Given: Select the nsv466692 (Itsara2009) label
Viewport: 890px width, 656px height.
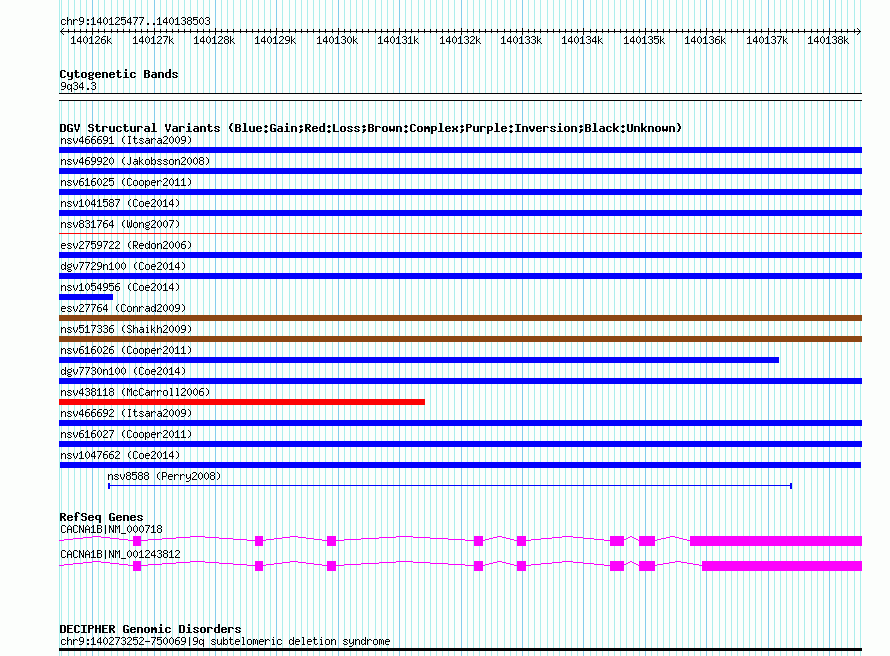Looking at the screenshot, I should (x=126, y=413).
